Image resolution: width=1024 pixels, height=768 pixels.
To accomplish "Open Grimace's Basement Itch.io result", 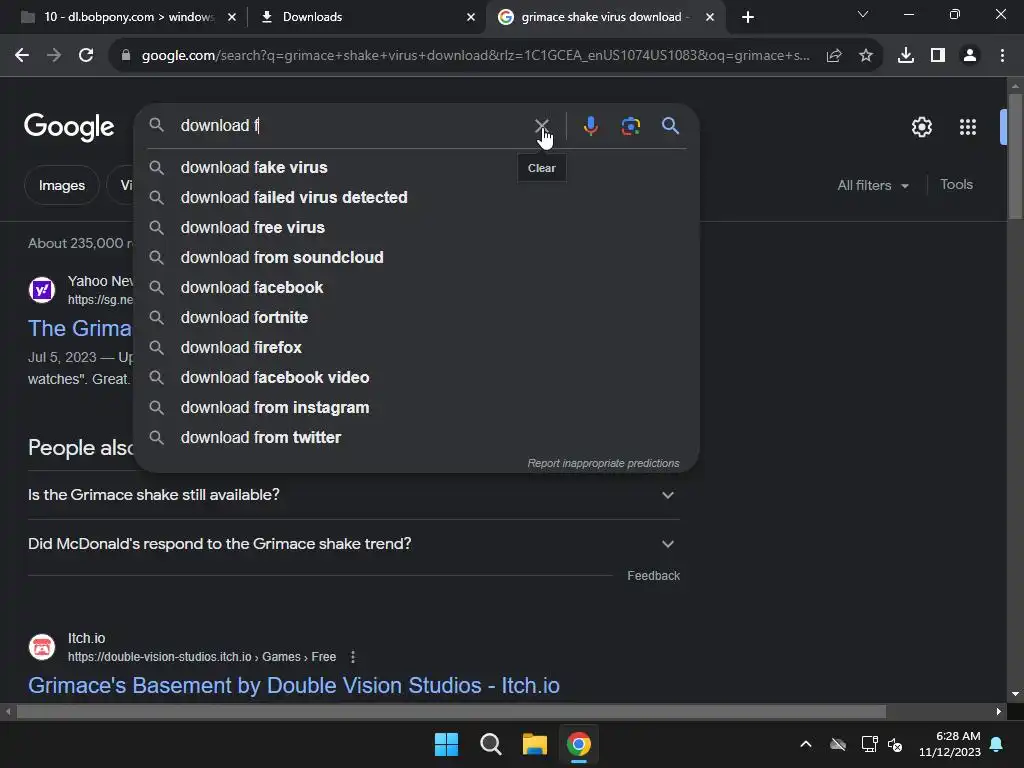I will coord(293,685).
